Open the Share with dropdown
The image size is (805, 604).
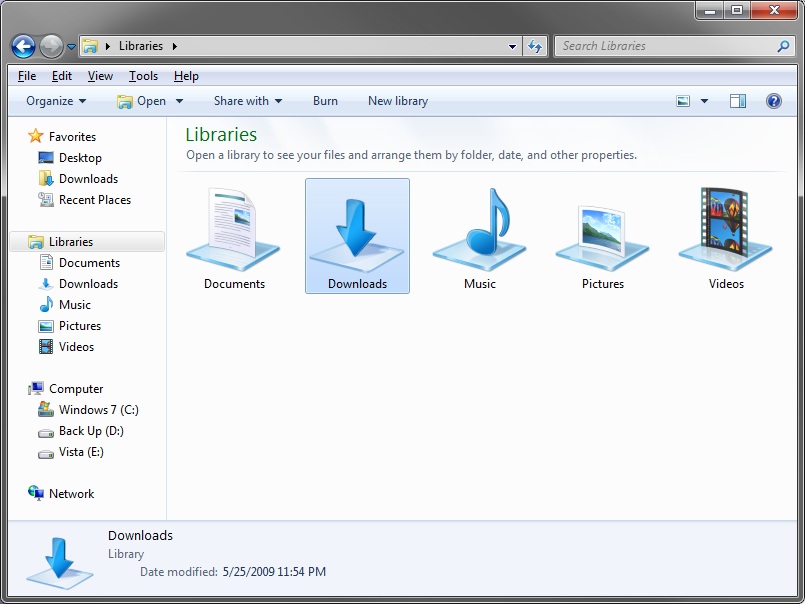pos(247,100)
